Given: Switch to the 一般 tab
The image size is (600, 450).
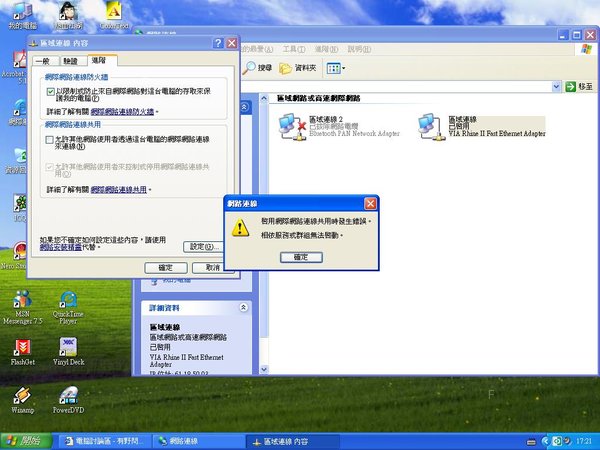Looking at the screenshot, I should (x=45, y=61).
